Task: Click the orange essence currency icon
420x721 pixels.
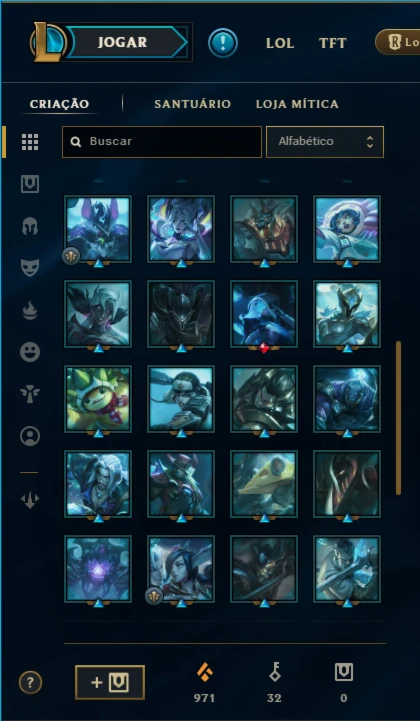Action: click(x=205, y=673)
